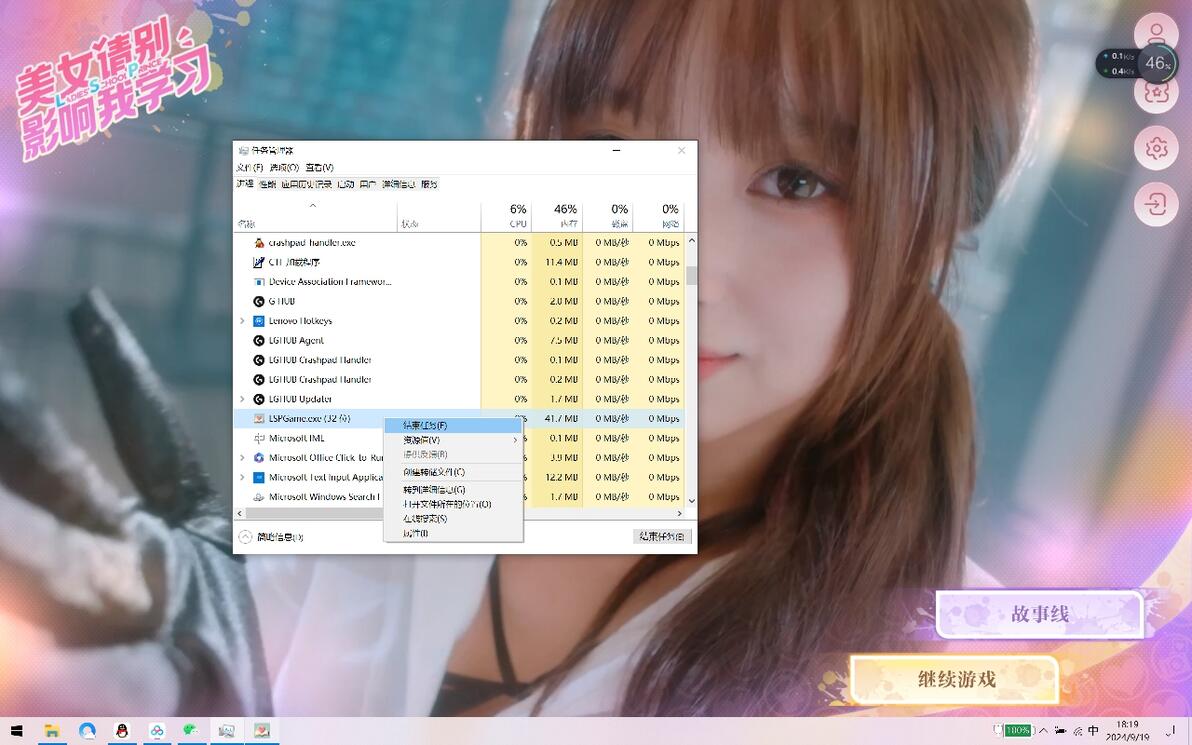The height and width of the screenshot is (745, 1192).
Task: Expand the LGHUB Updater process group
Action: pos(243,399)
